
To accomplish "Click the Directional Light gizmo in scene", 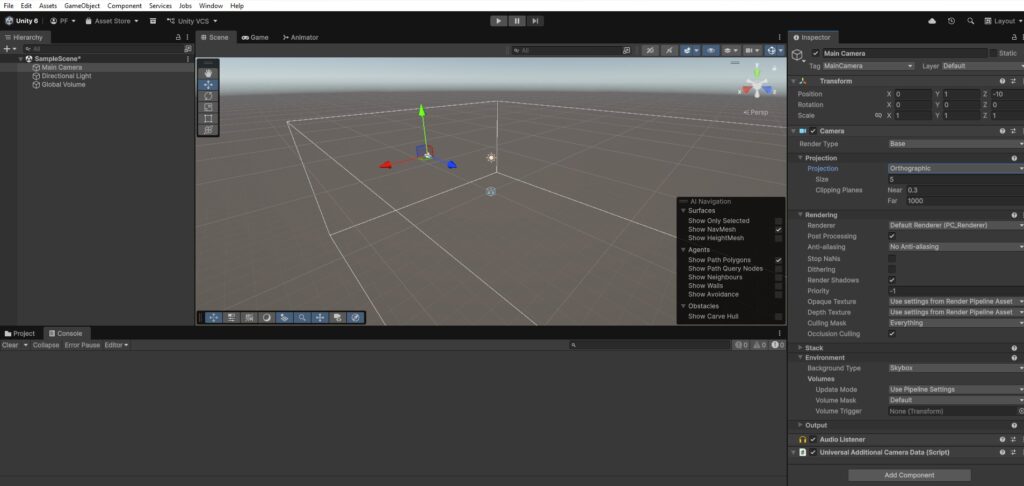I will click(x=491, y=157).
